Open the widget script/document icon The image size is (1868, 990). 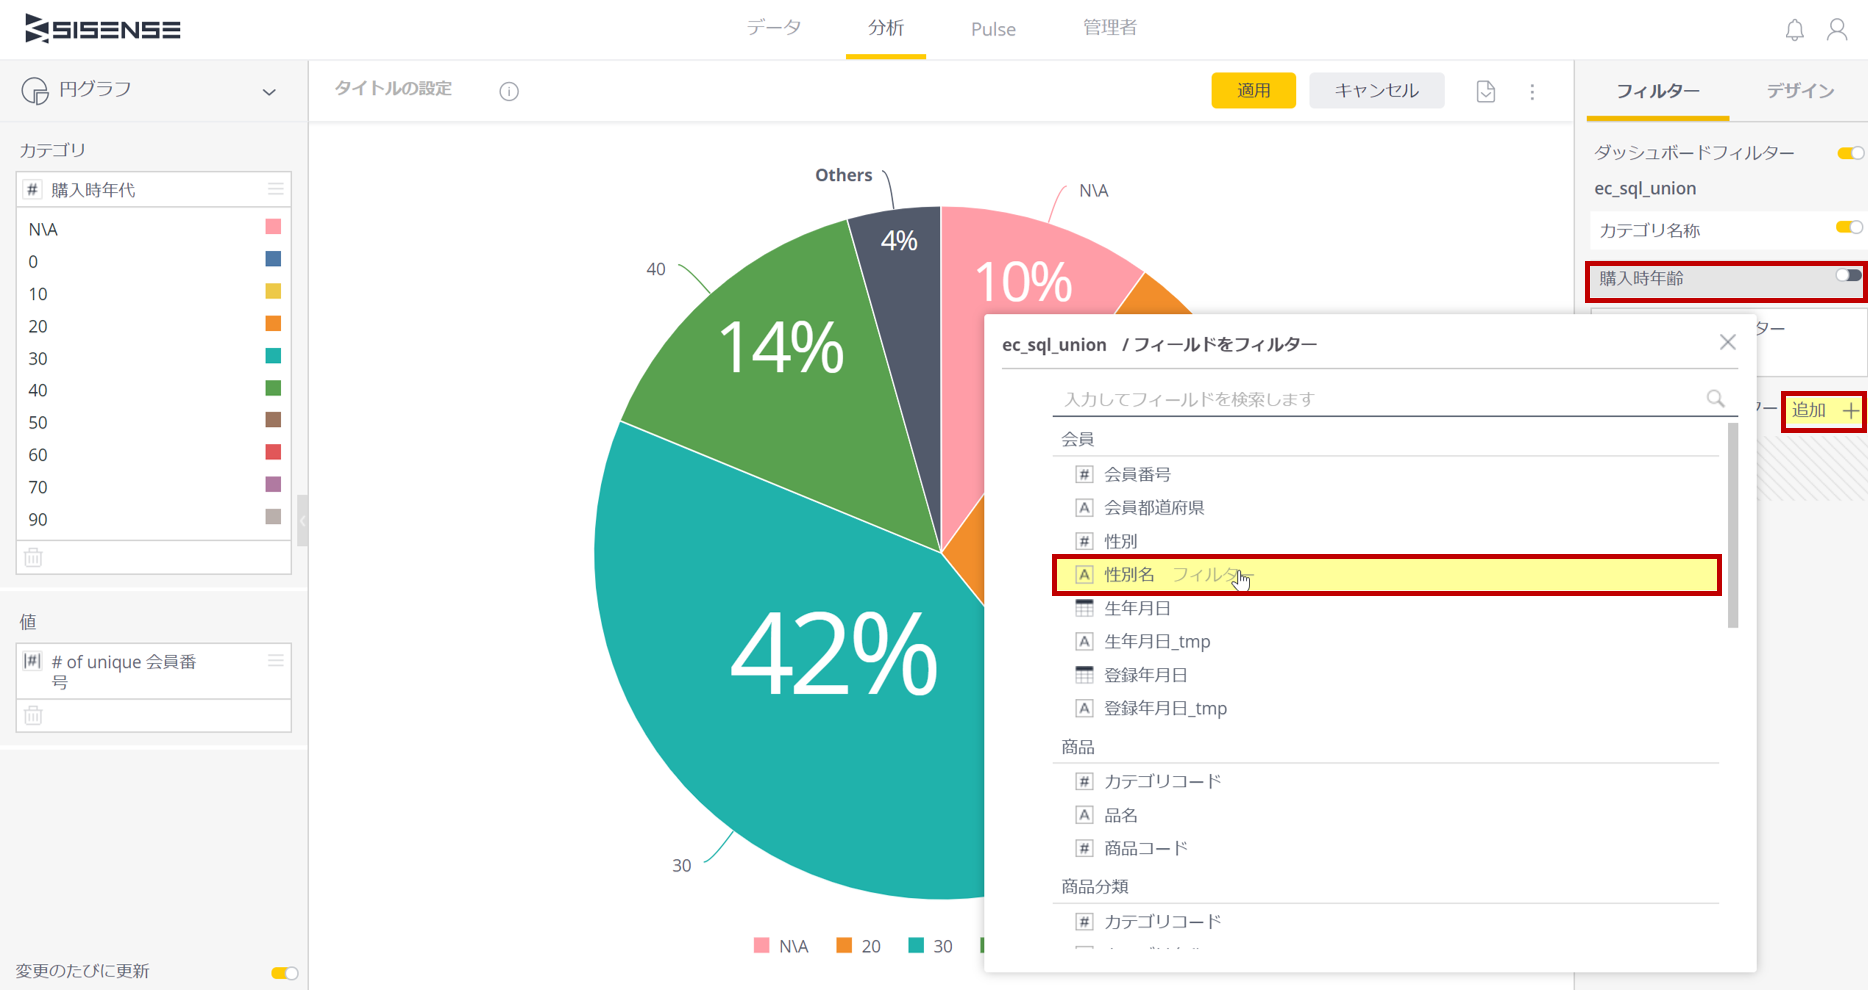click(x=1486, y=91)
